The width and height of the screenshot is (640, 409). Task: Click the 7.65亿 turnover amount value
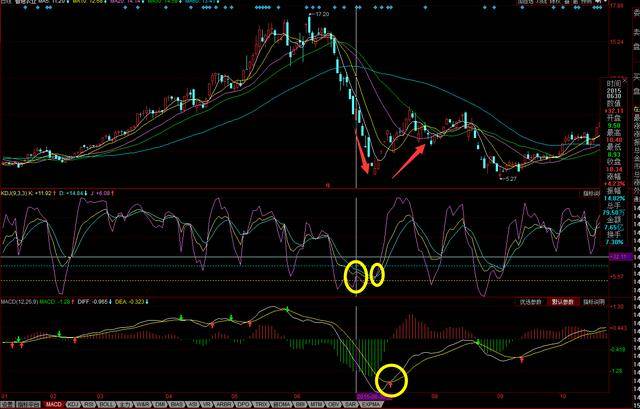(614, 227)
